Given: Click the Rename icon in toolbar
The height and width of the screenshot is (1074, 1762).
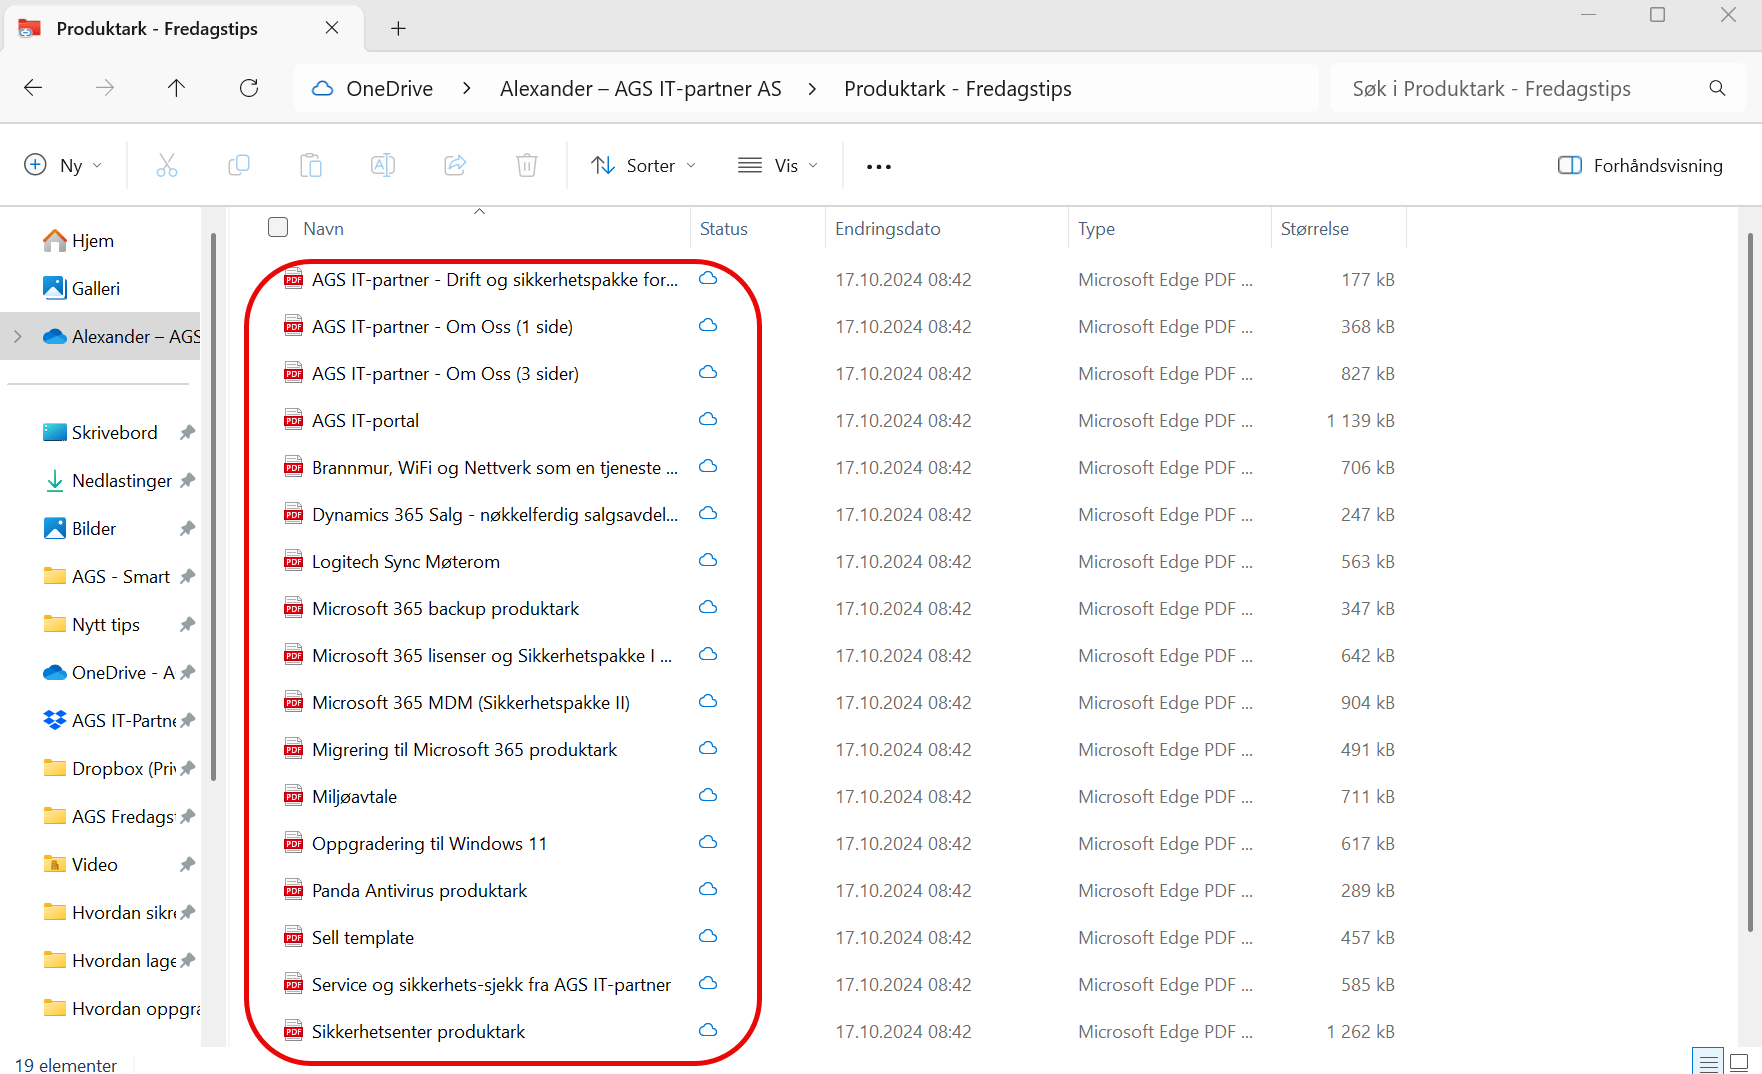Looking at the screenshot, I should [x=383, y=165].
